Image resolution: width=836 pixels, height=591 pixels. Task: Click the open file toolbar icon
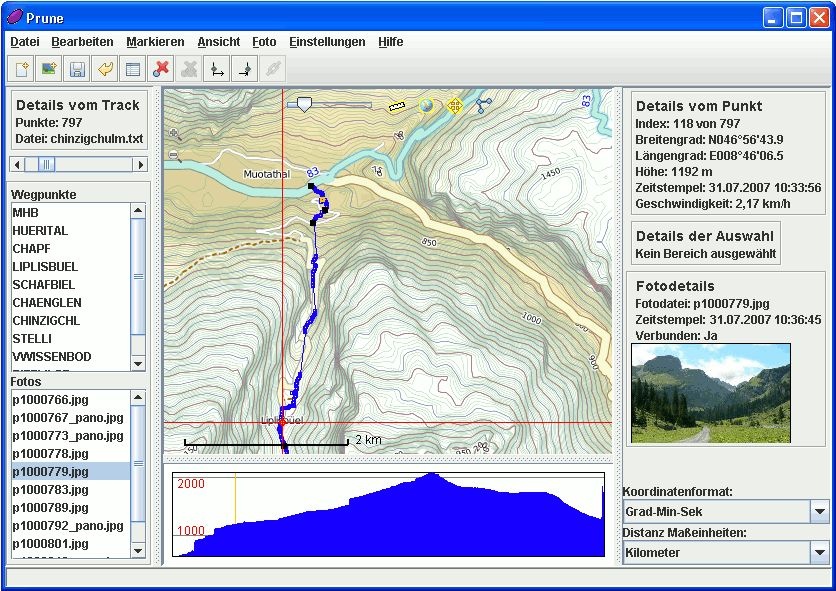tap(22, 69)
